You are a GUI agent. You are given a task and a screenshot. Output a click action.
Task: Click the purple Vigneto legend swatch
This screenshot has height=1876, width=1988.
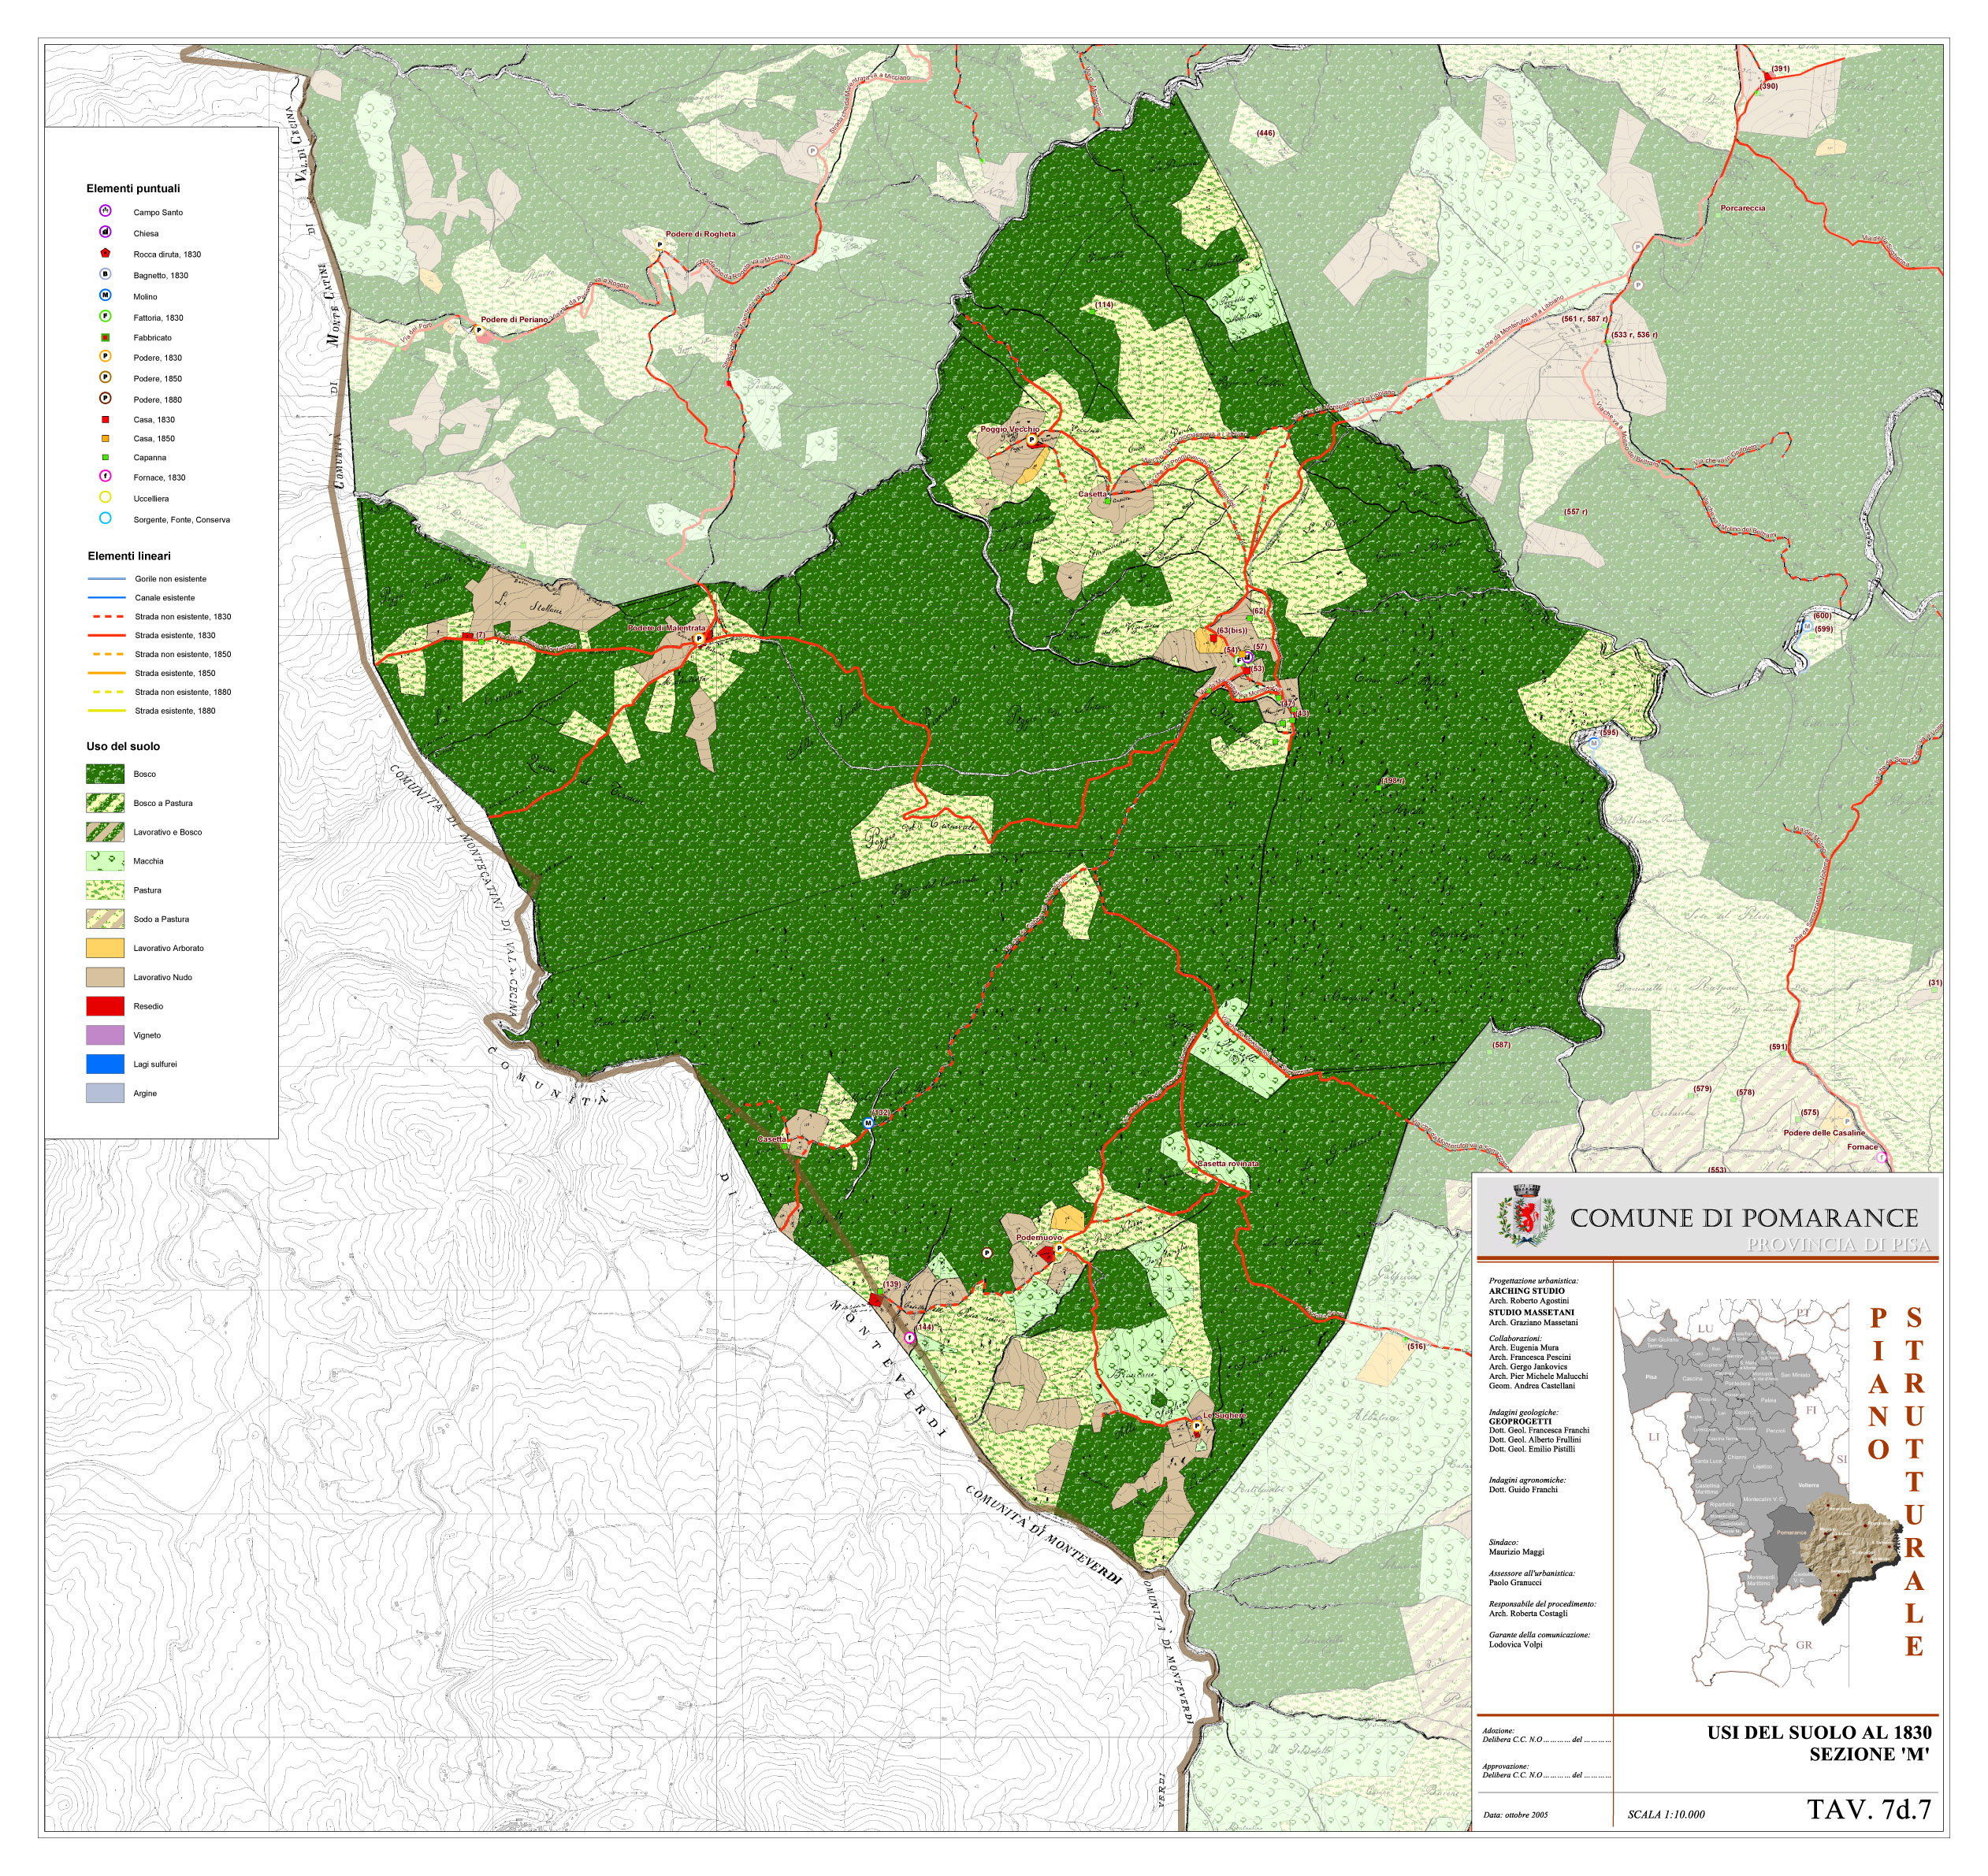(x=105, y=1035)
